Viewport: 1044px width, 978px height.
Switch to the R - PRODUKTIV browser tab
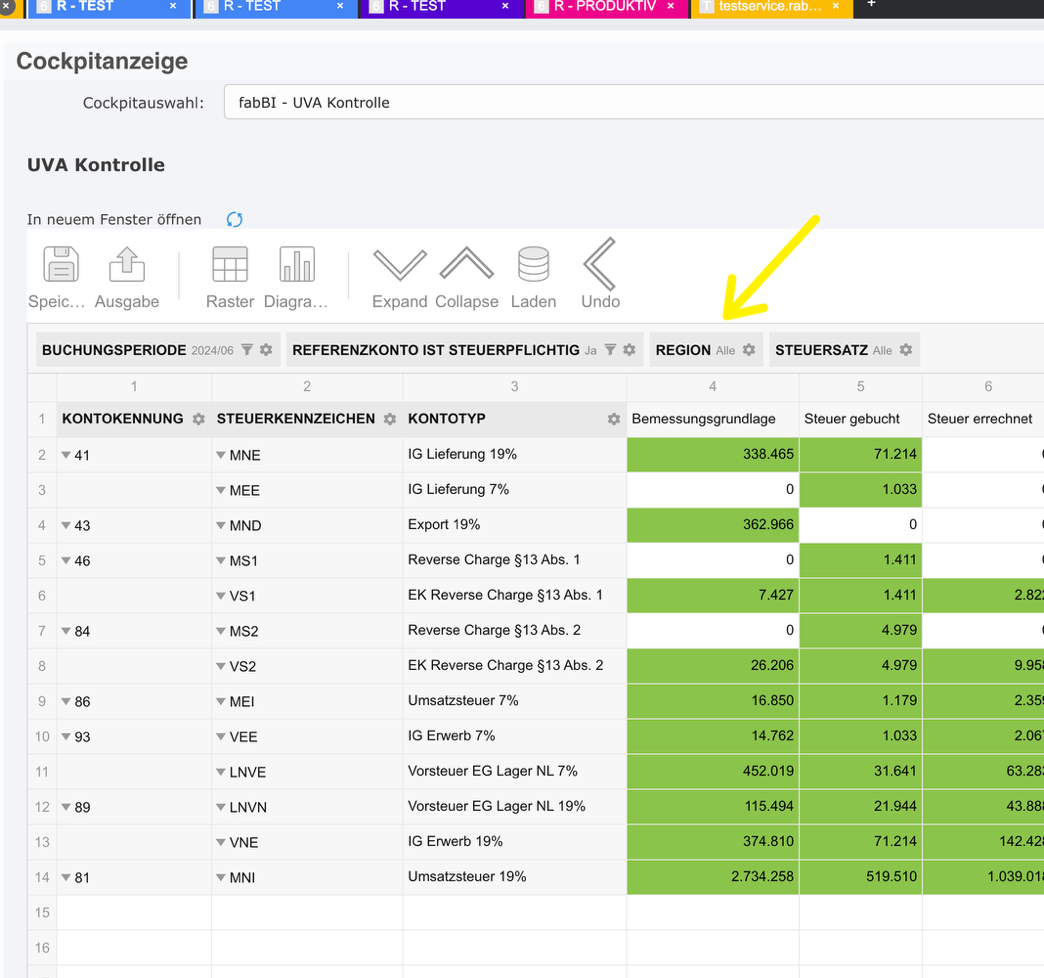click(606, 7)
